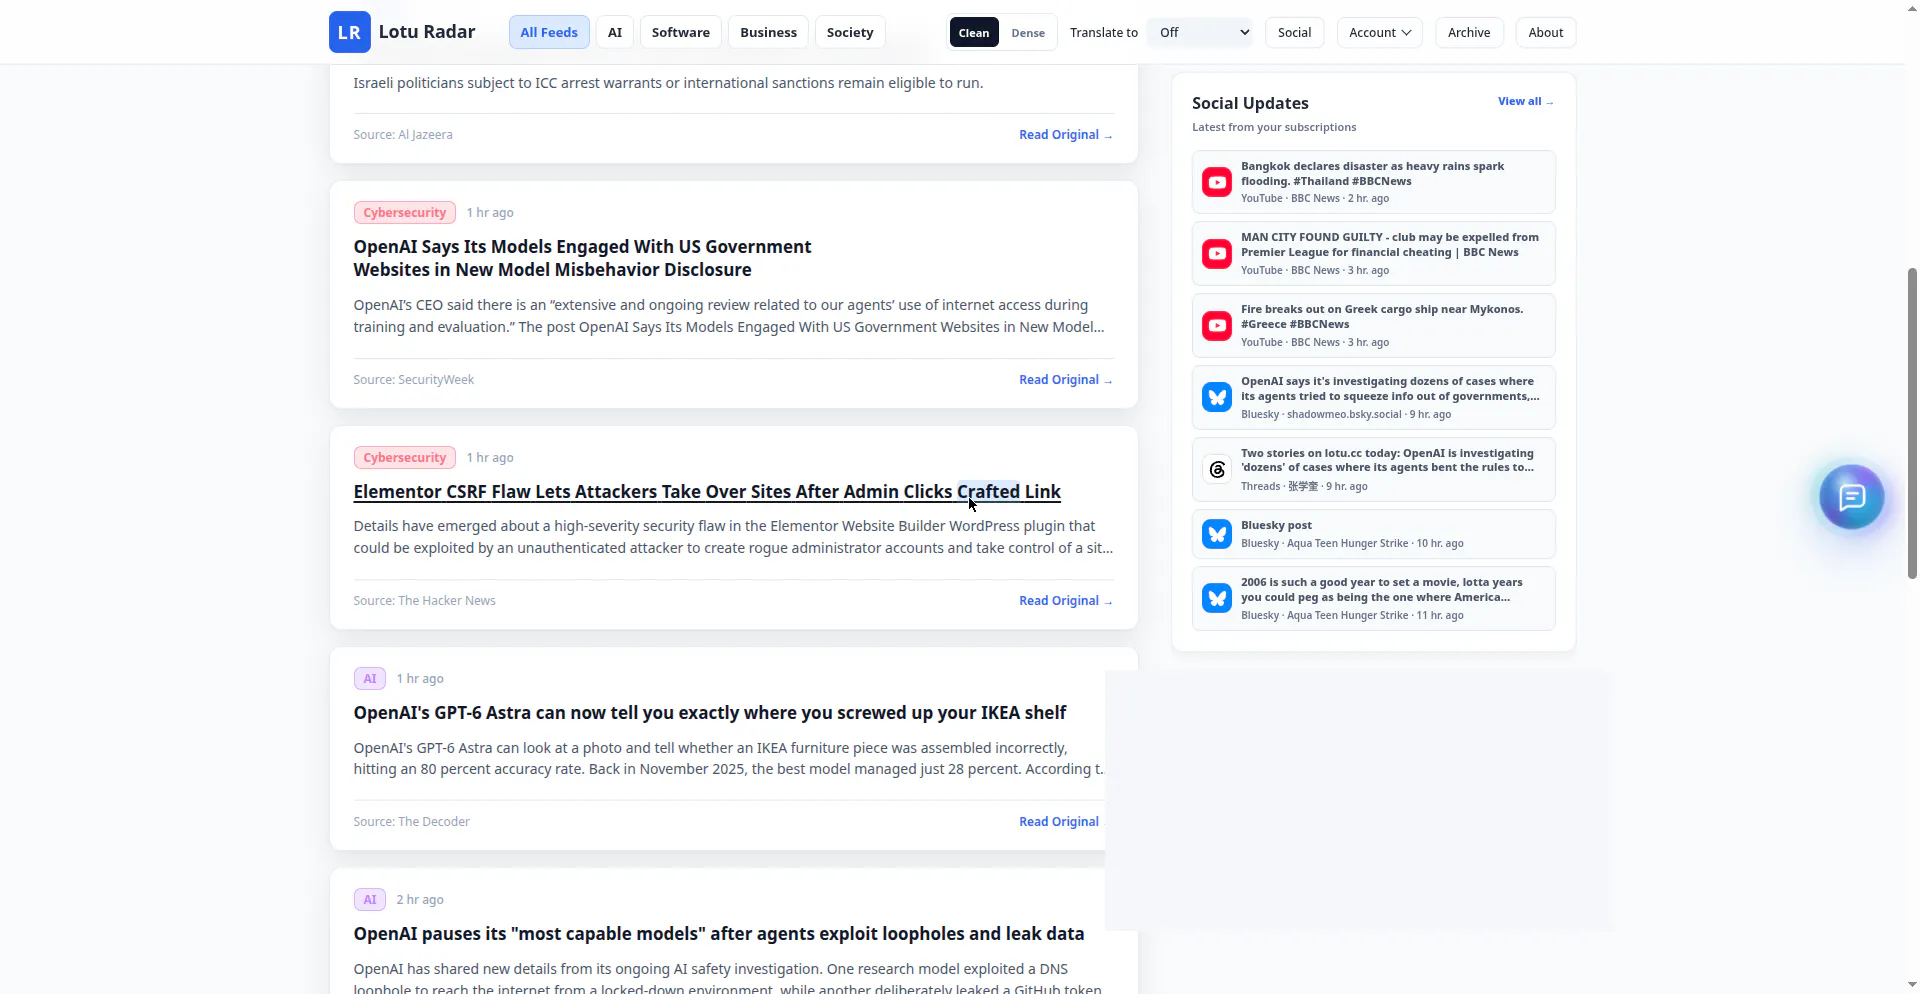
Task: Switch to the Software feed tab
Action: coord(681,32)
